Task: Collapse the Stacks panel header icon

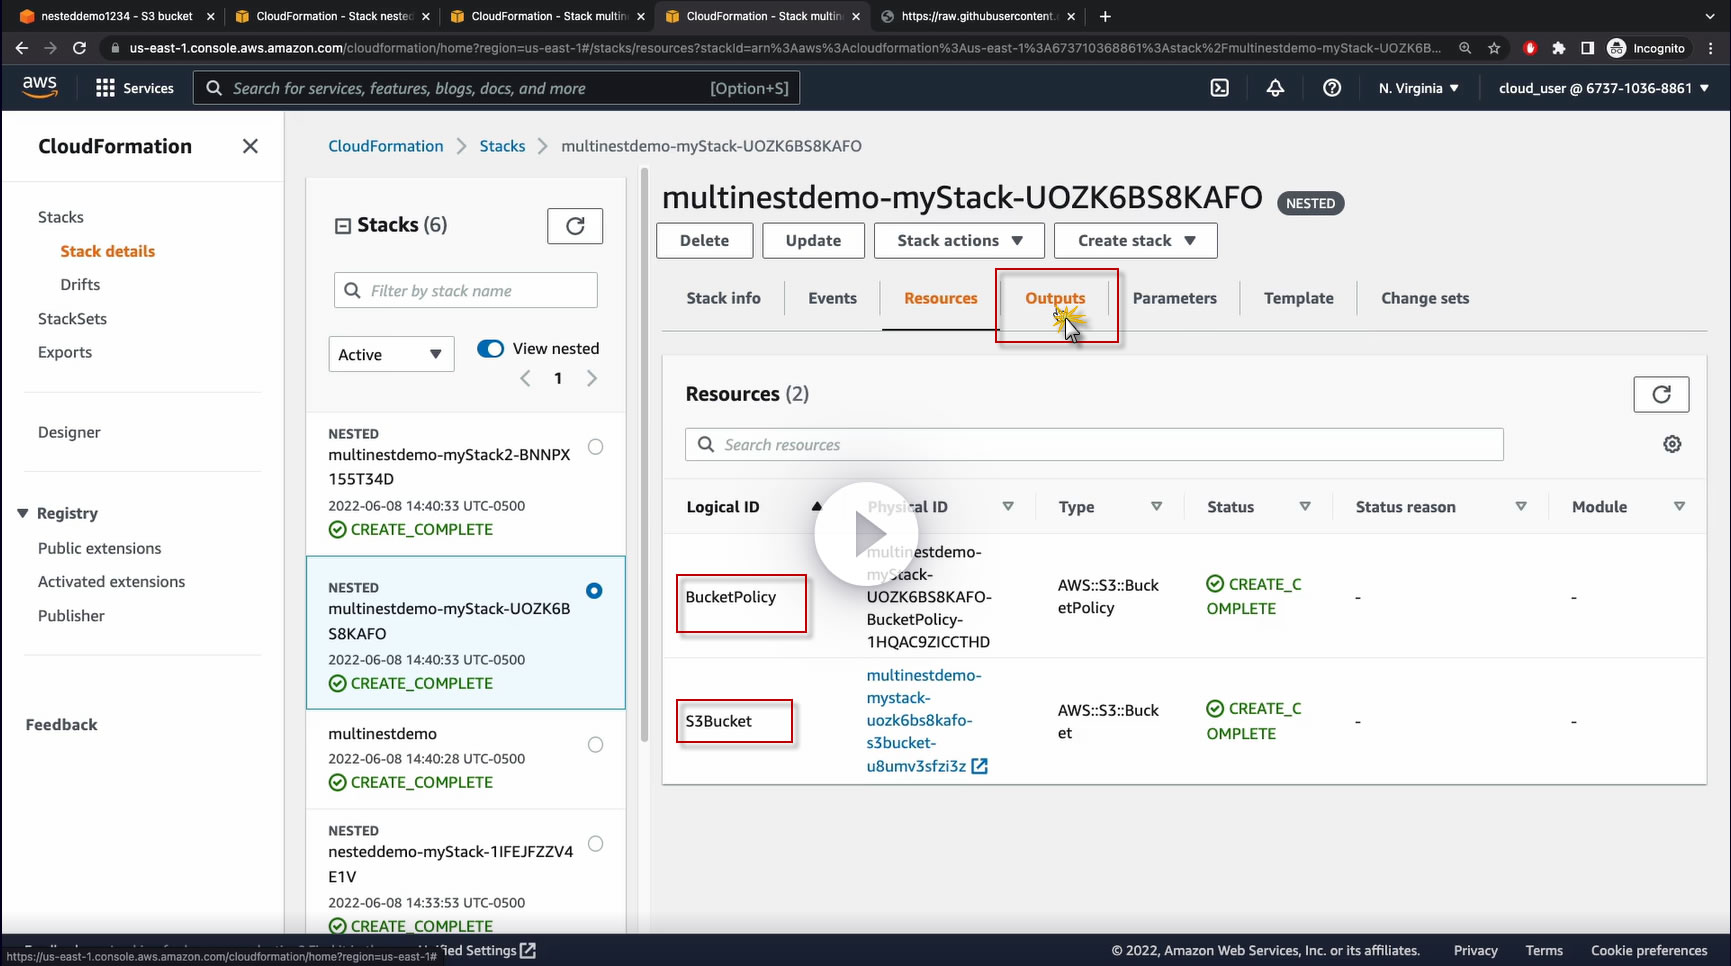Action: 342,226
